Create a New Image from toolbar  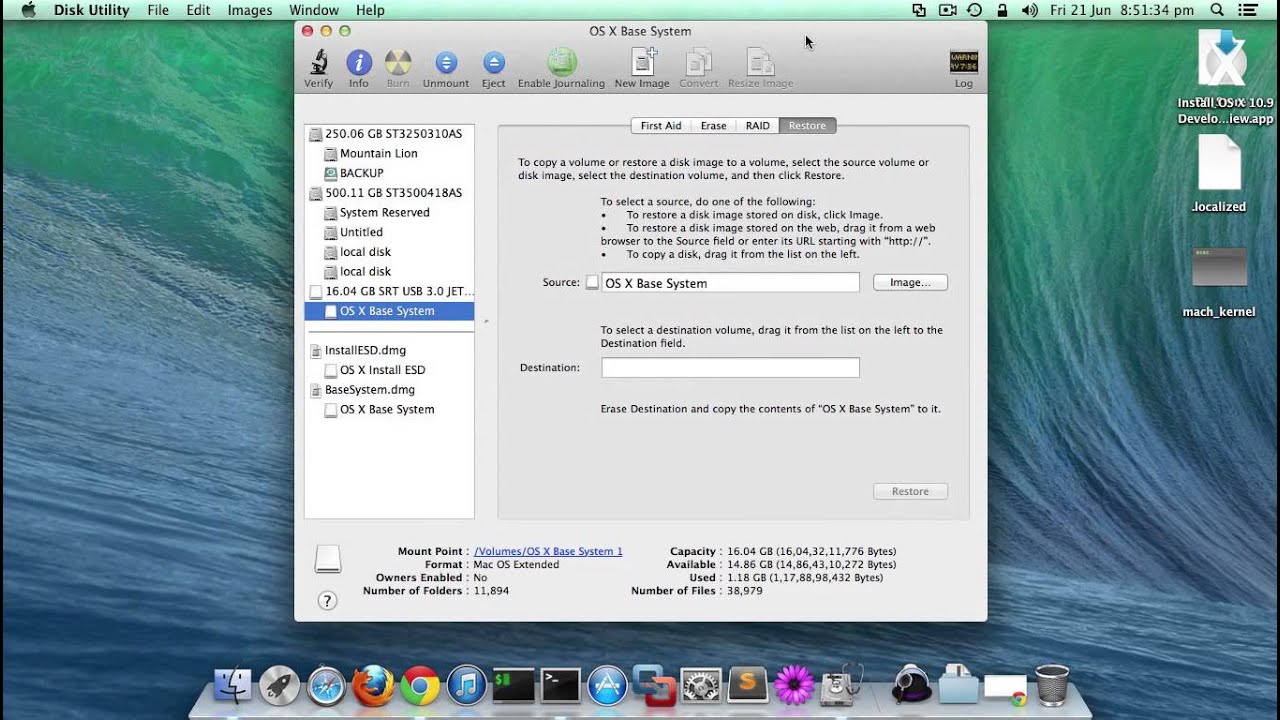[x=642, y=63]
